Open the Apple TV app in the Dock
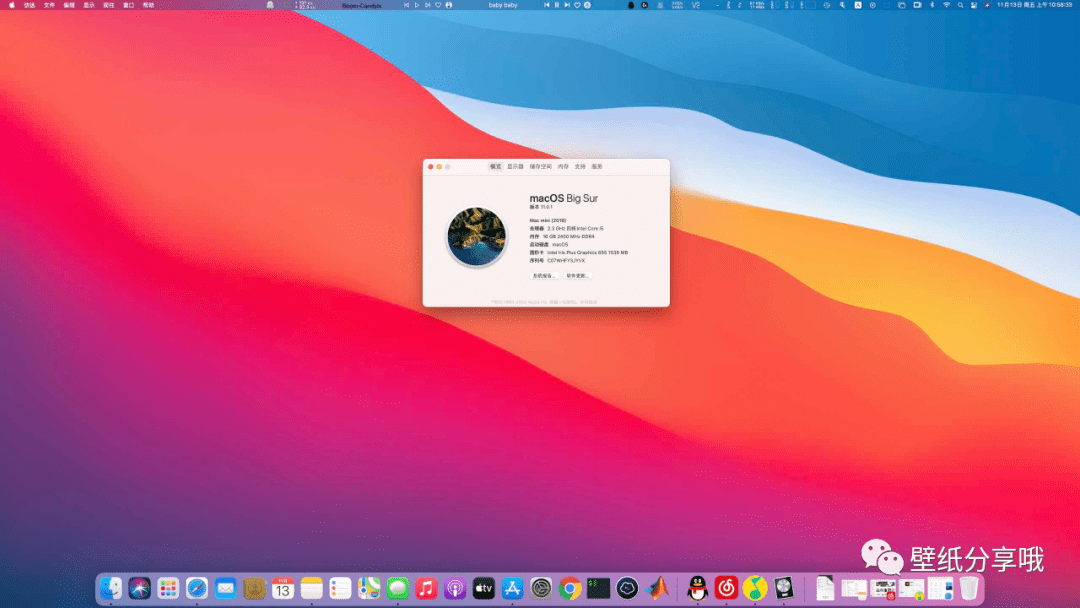 coord(484,588)
